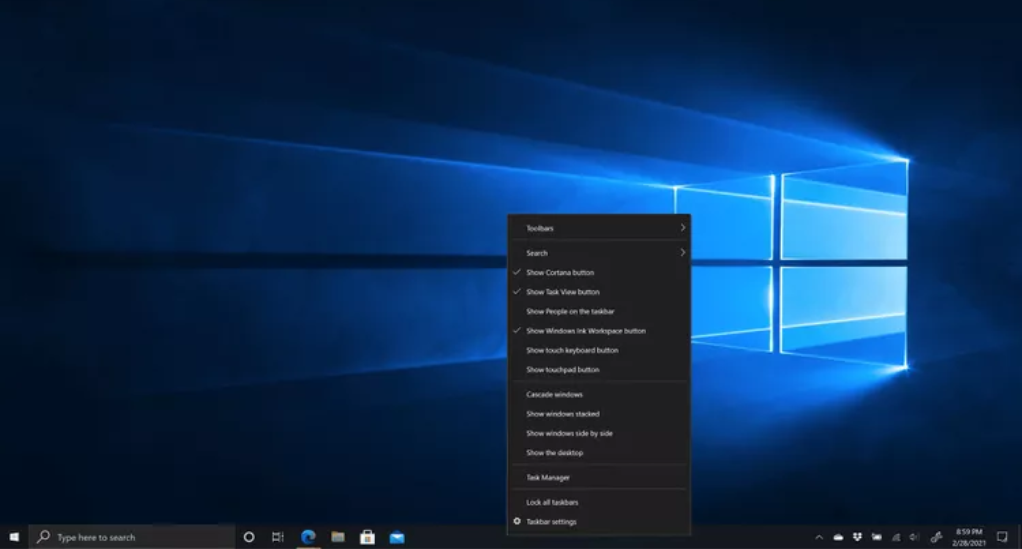Image resolution: width=1022 pixels, height=549 pixels.
Task: Enable Show touch keyboard button
Action: 599,350
